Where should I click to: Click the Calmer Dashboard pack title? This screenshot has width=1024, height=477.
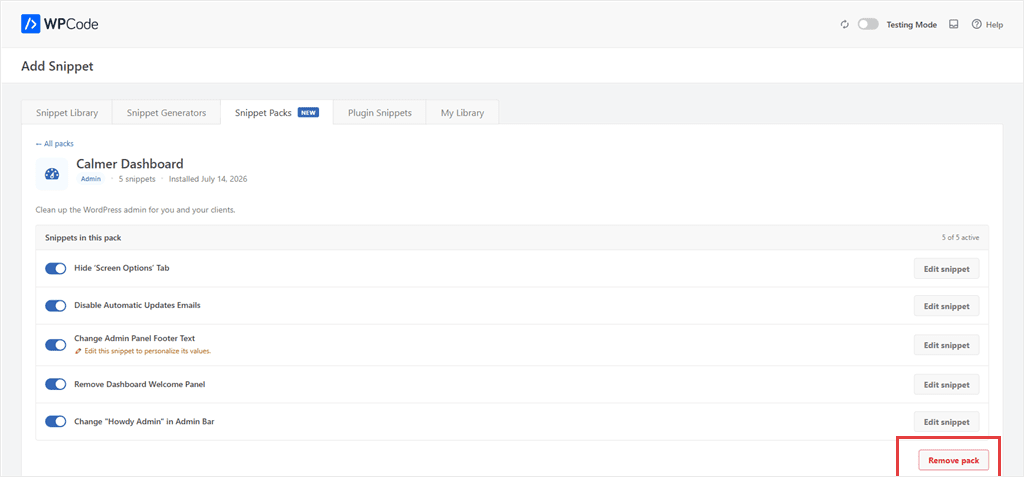tap(130, 163)
